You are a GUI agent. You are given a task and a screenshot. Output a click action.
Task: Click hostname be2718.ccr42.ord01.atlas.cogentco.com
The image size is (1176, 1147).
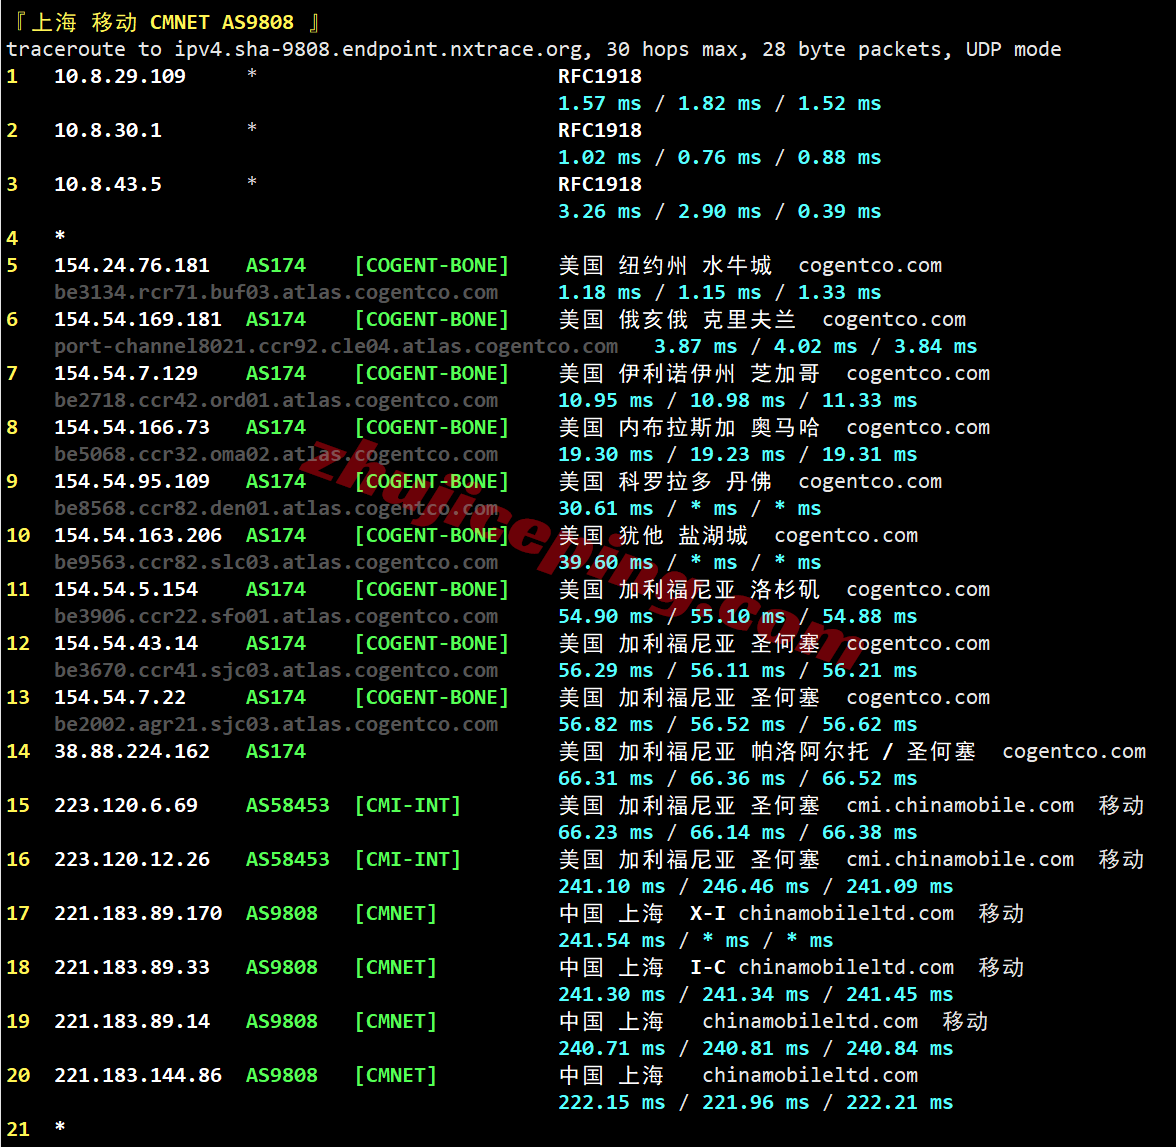pos(276,401)
